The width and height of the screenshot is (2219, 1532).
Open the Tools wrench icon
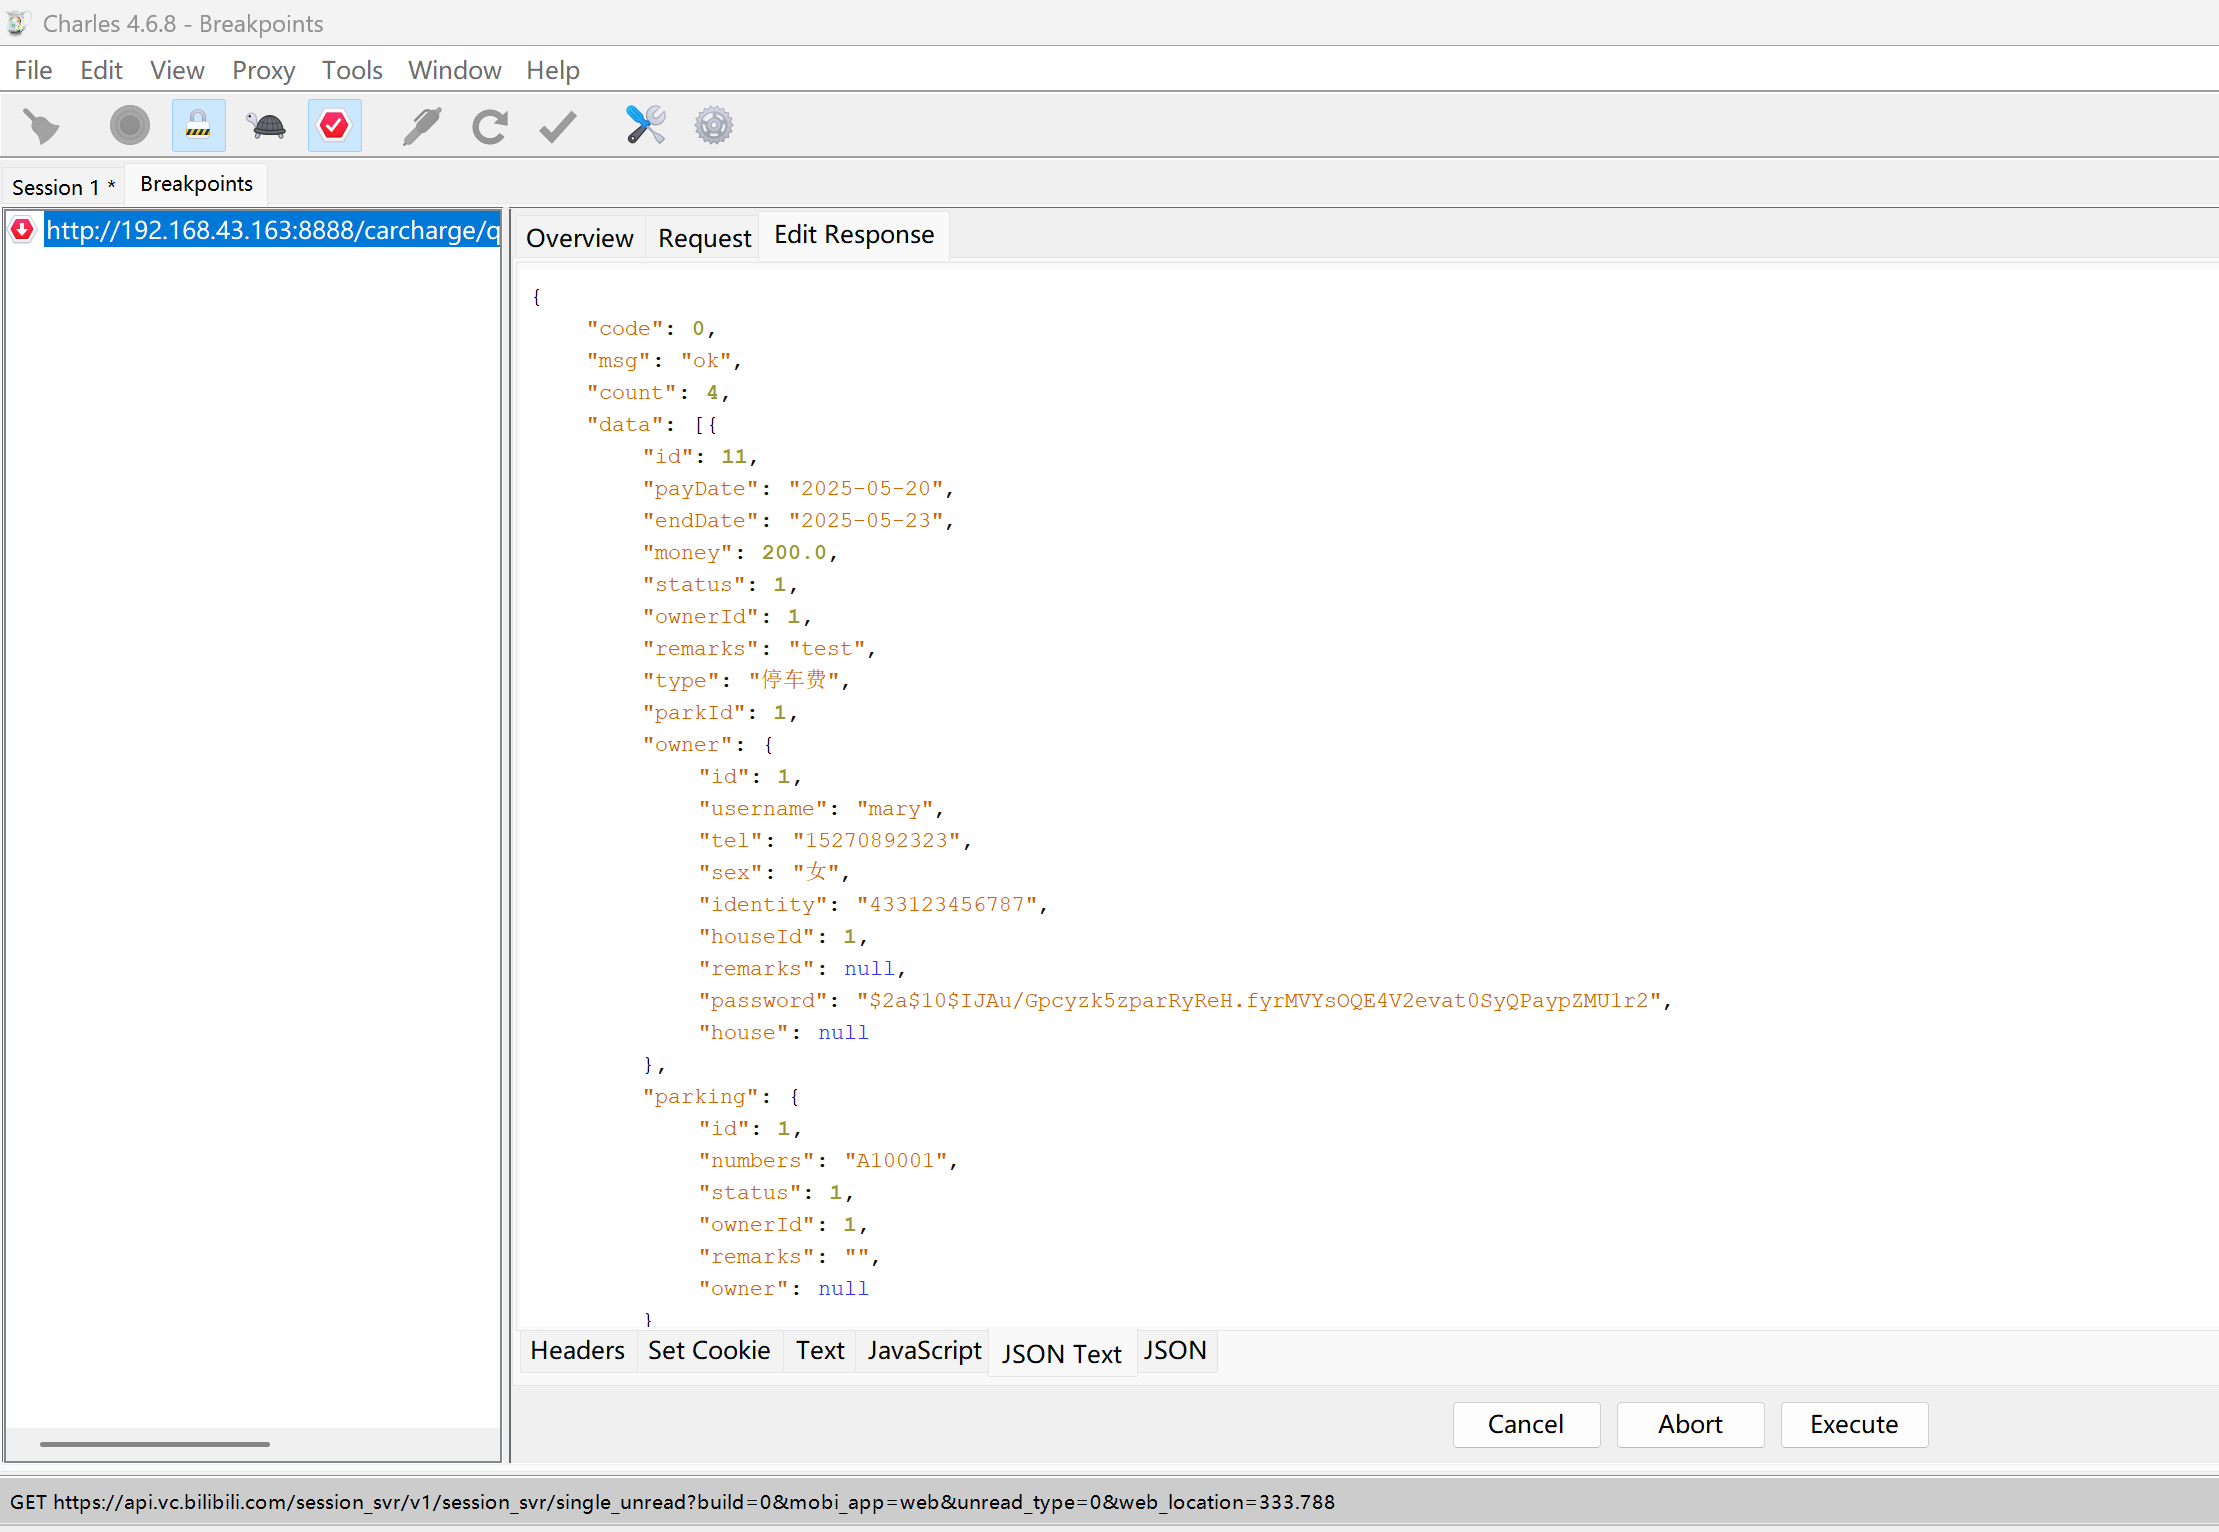(x=646, y=126)
